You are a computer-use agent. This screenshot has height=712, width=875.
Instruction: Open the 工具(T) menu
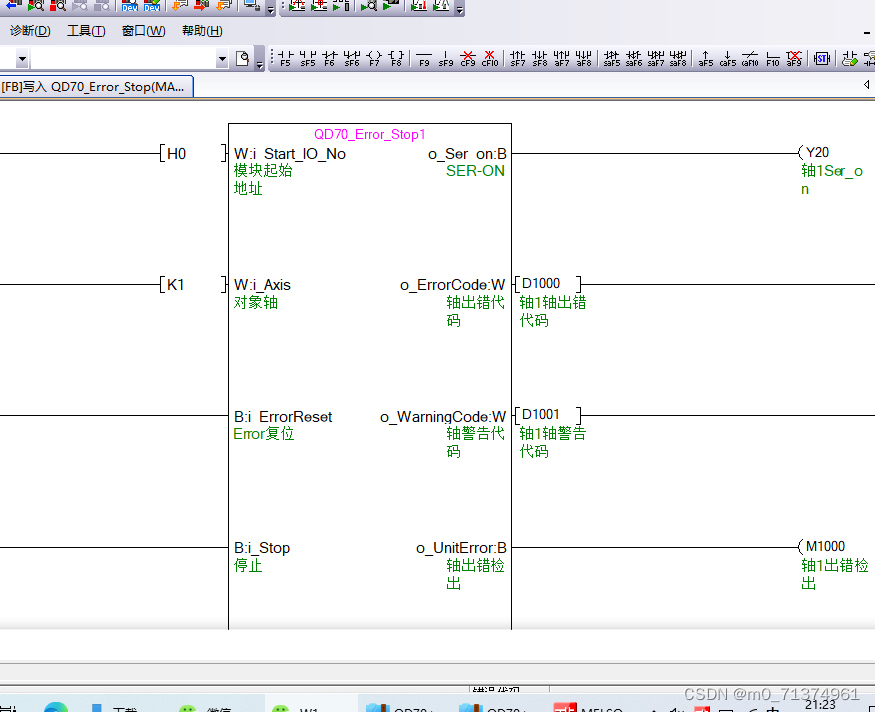pyautogui.click(x=86, y=31)
